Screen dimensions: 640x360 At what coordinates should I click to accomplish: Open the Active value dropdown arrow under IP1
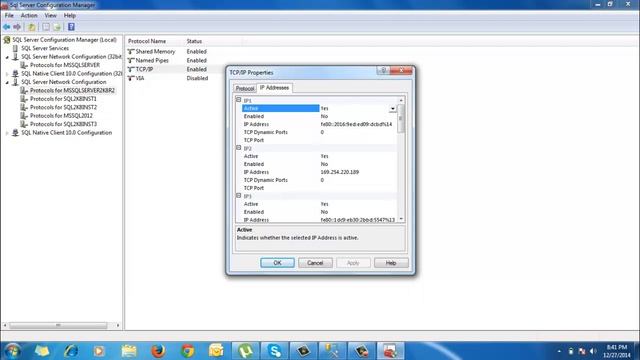click(392, 109)
